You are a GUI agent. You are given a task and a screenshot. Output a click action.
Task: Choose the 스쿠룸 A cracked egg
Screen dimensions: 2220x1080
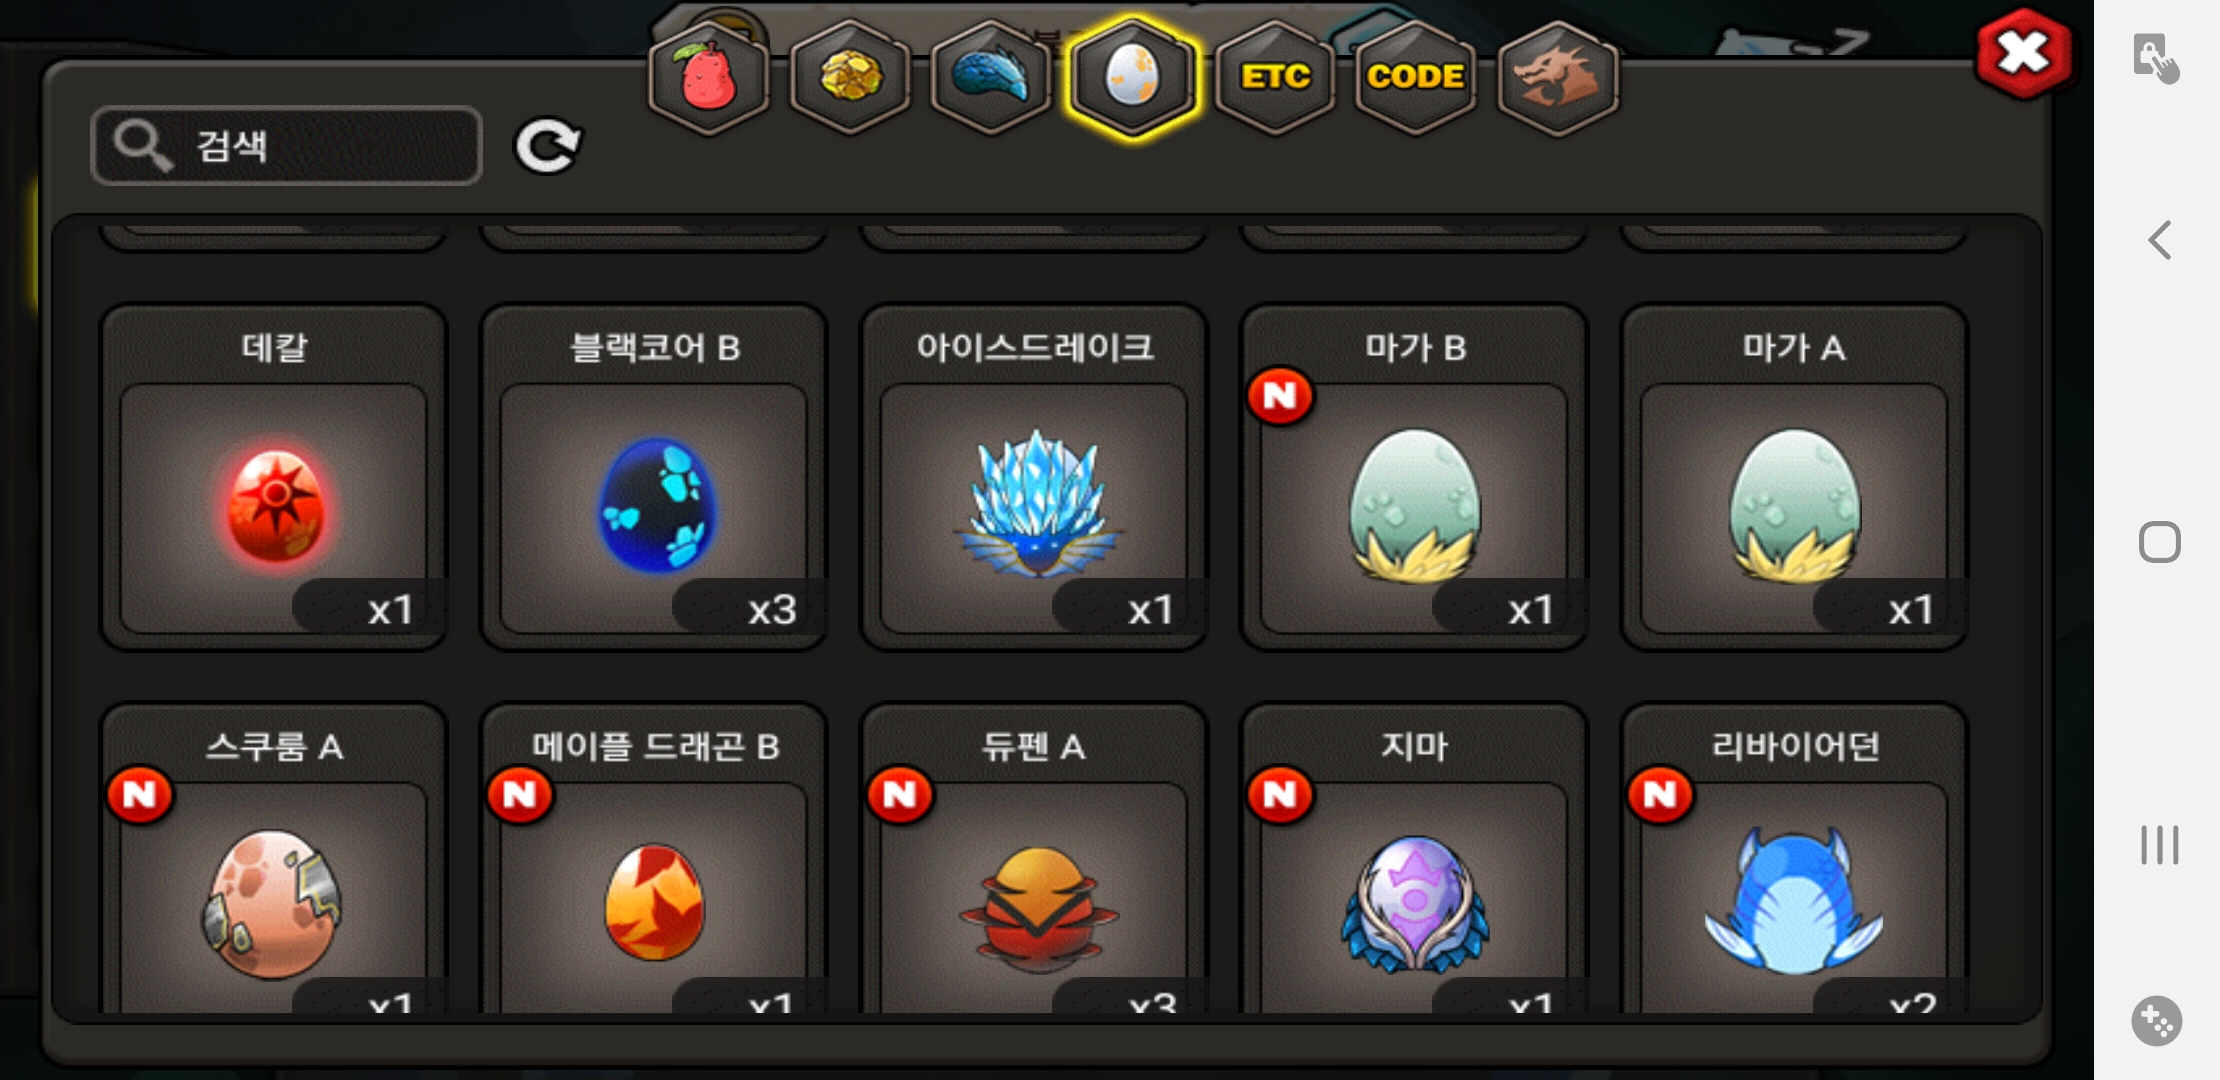click(x=274, y=860)
